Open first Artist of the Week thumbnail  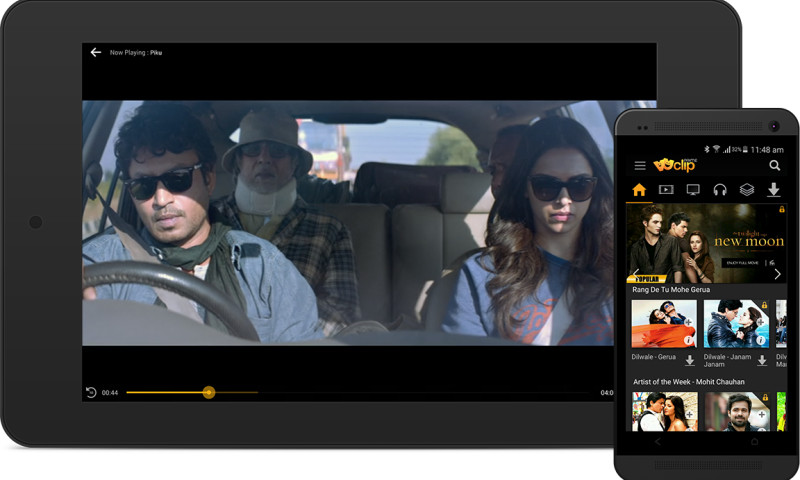click(x=664, y=412)
